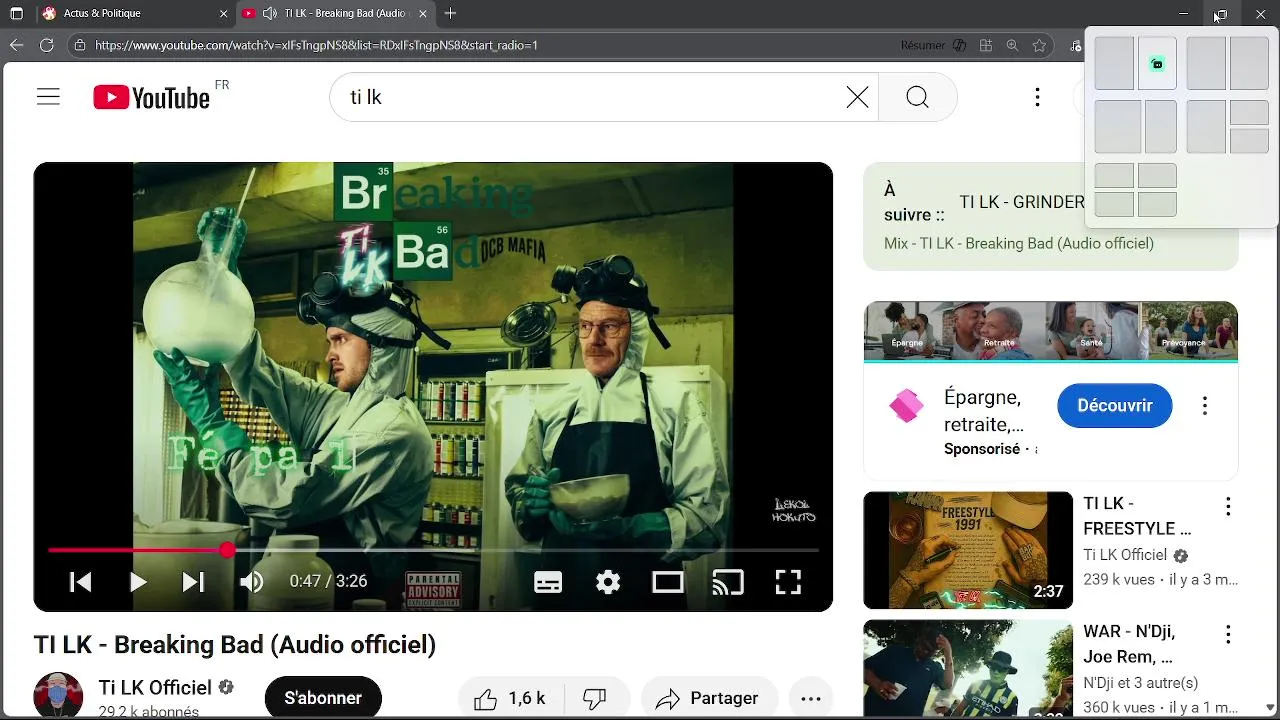Image resolution: width=1280 pixels, height=720 pixels.
Task: Open the WAR - N'Dji video thumbnail
Action: coord(968,668)
